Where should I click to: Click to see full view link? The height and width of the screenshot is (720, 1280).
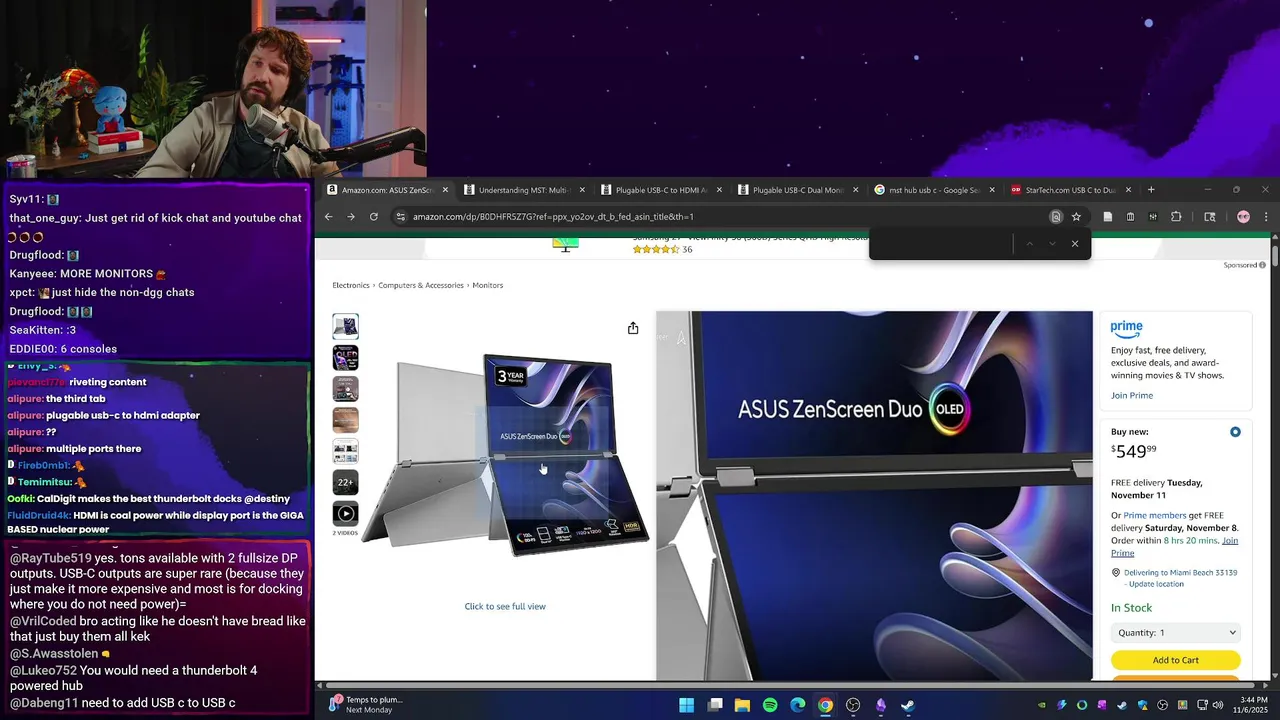pos(505,606)
